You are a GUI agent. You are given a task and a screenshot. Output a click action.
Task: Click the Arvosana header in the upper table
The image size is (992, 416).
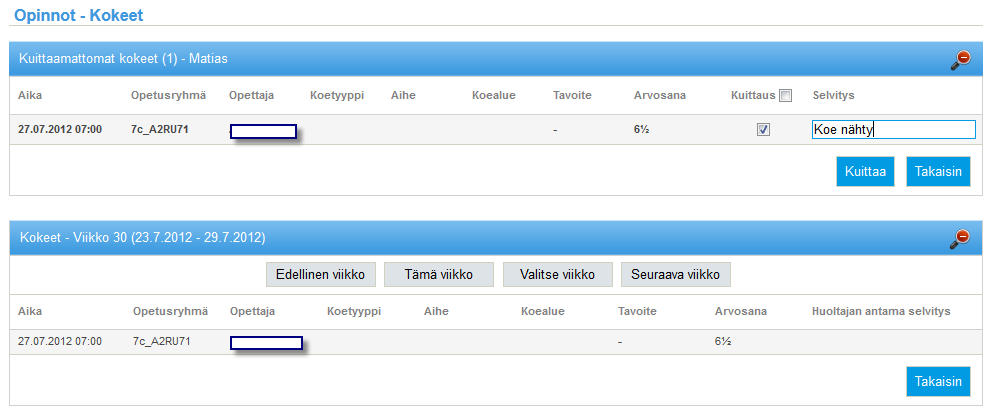[x=660, y=95]
